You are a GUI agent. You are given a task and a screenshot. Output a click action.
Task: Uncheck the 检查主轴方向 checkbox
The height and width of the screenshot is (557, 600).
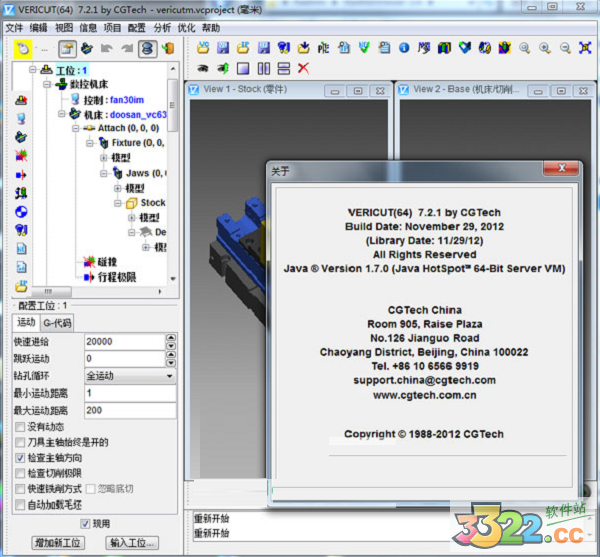[21, 458]
